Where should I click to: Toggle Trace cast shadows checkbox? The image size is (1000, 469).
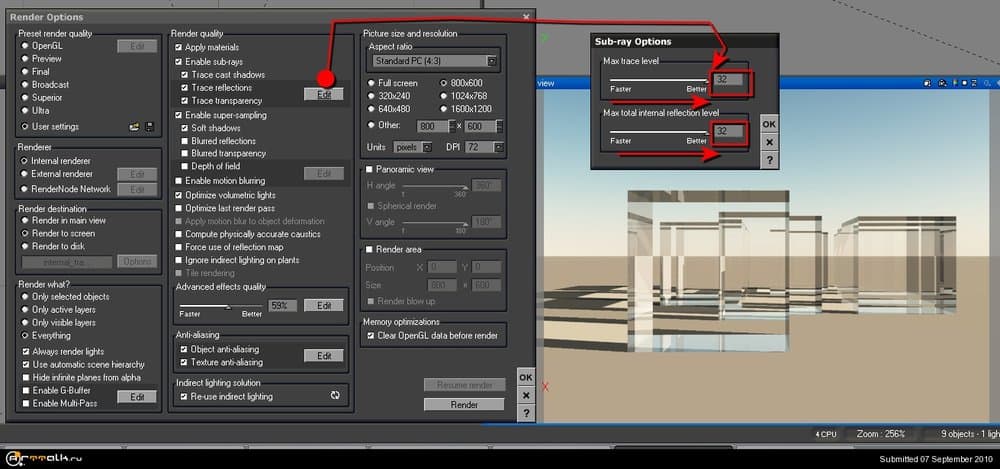coord(185,75)
